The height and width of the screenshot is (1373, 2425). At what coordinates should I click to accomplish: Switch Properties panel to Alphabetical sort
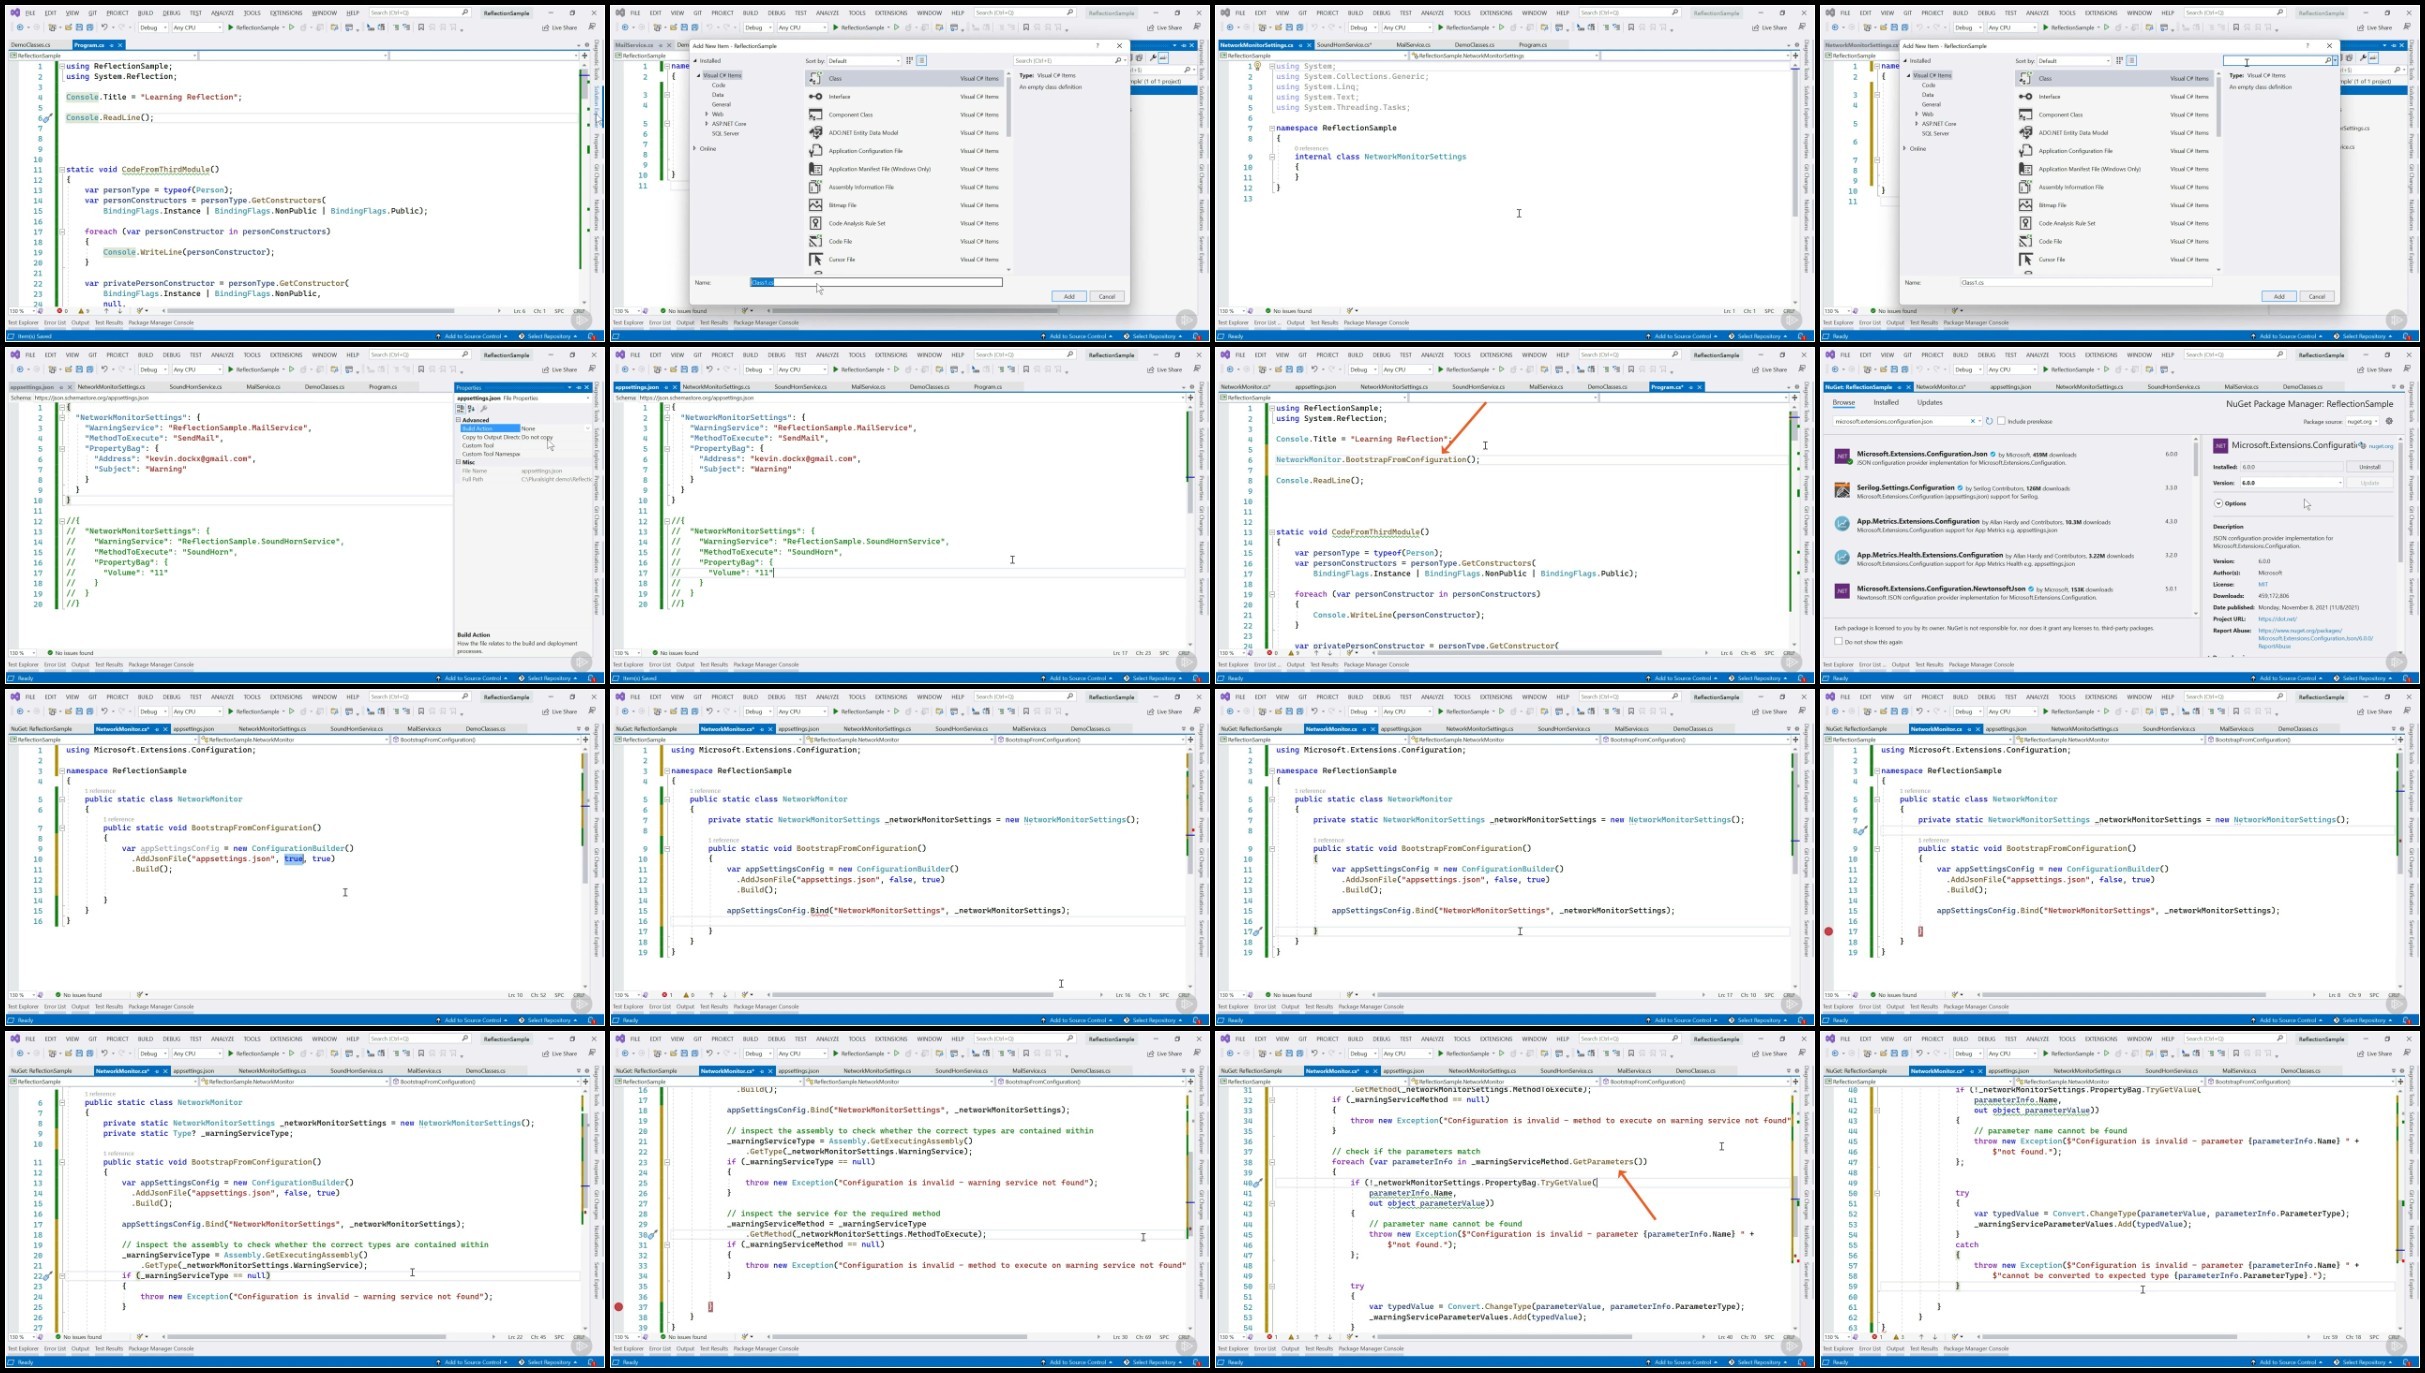[x=471, y=408]
